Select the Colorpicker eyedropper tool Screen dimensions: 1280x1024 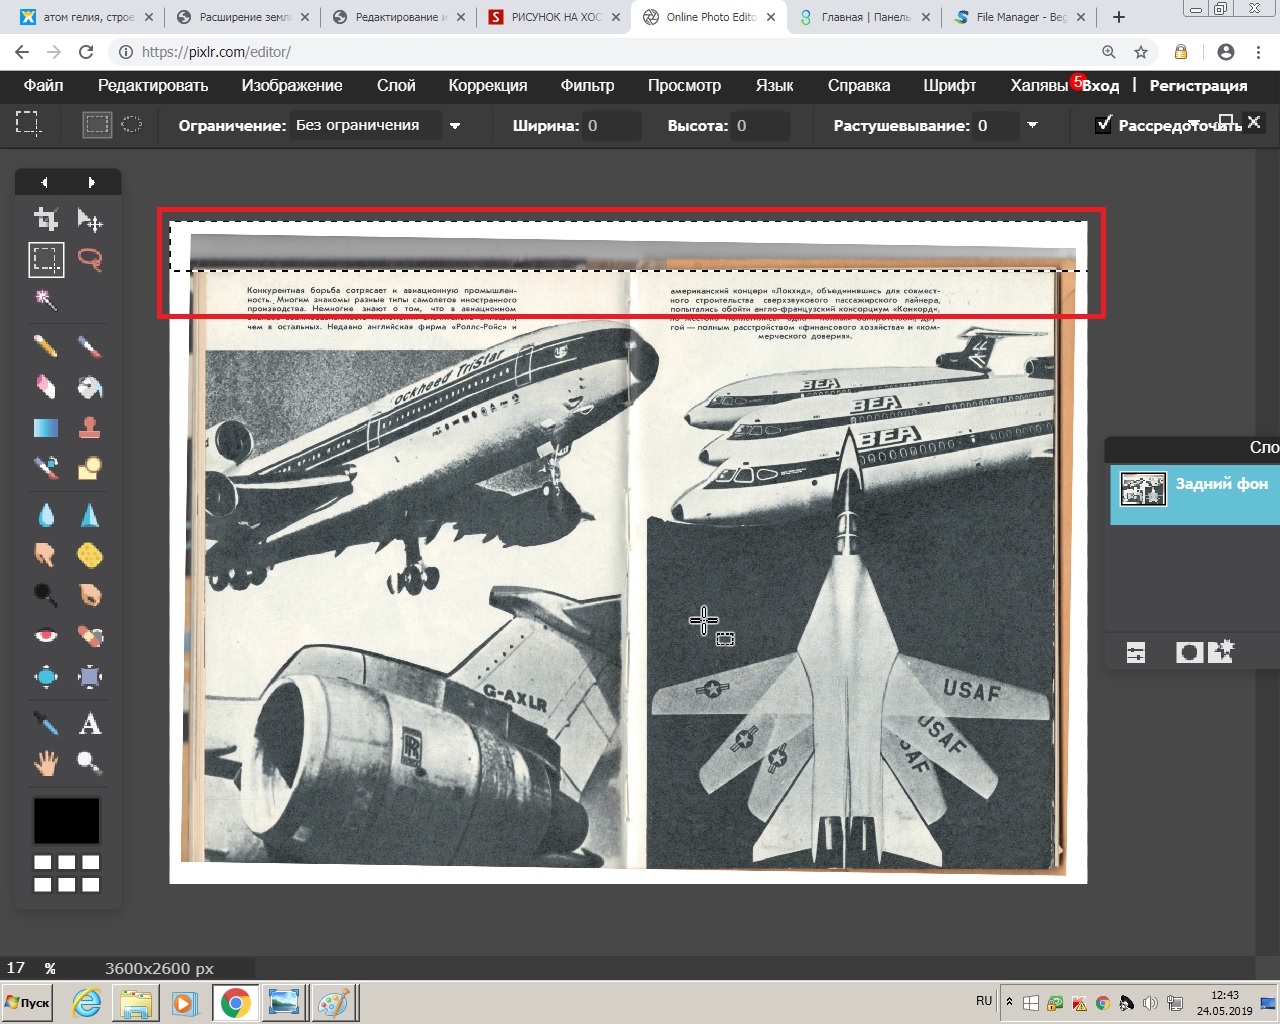click(46, 724)
